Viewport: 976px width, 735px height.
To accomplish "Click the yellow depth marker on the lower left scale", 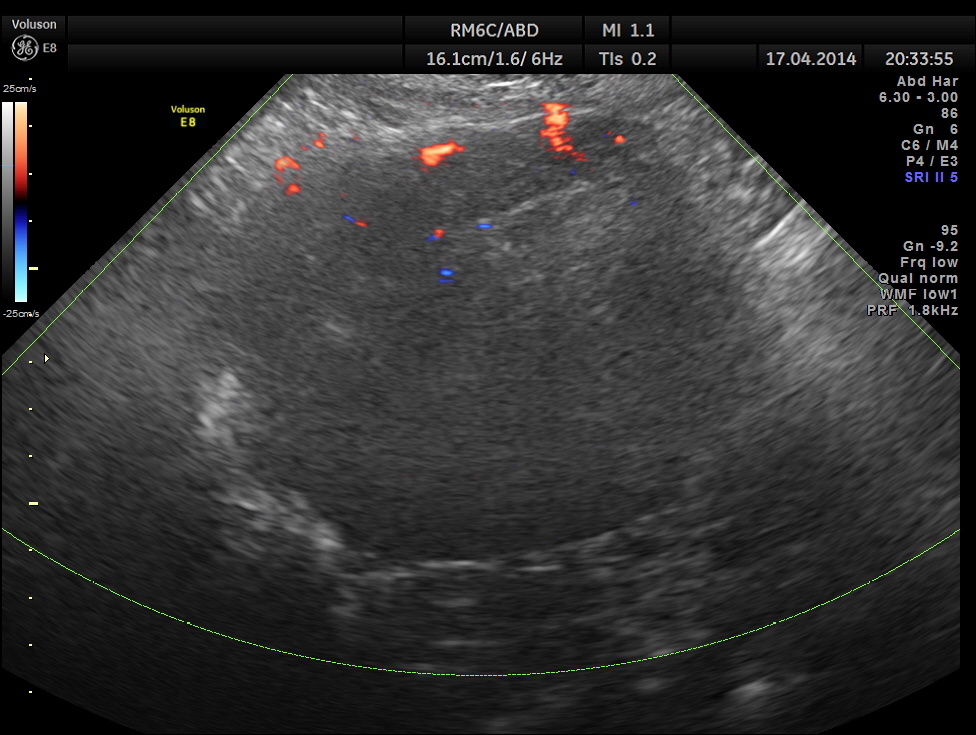I will (33, 503).
